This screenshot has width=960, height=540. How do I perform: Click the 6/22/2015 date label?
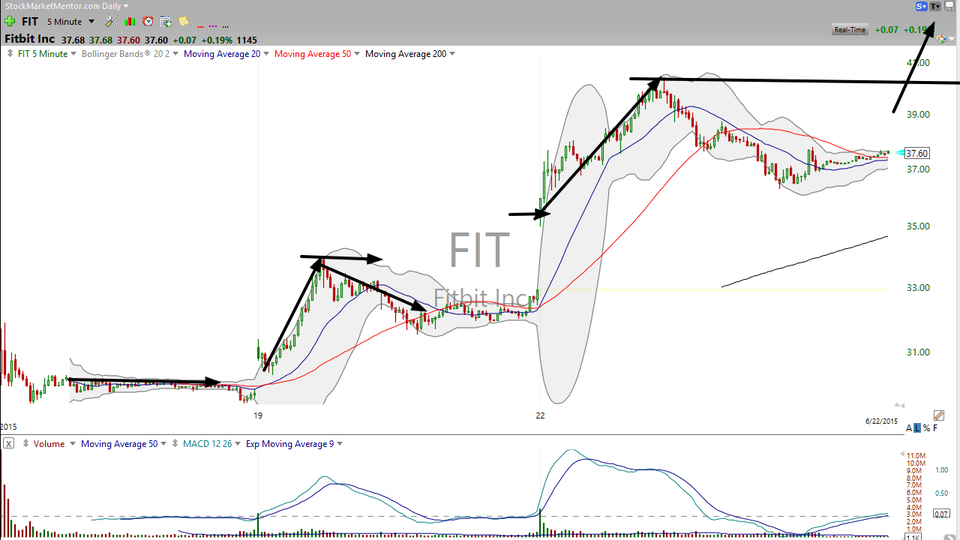(x=881, y=421)
